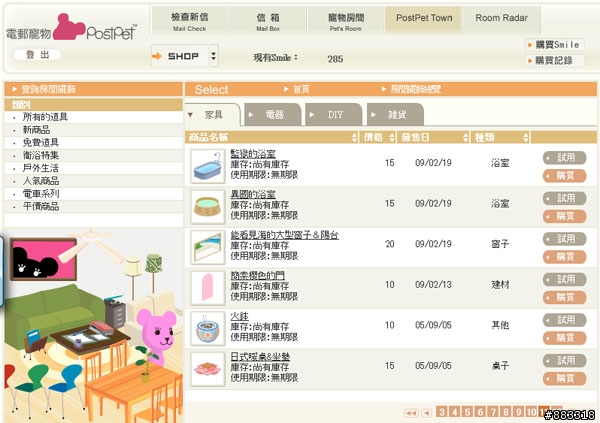
Task: Go to page 10
Action: tap(531, 412)
